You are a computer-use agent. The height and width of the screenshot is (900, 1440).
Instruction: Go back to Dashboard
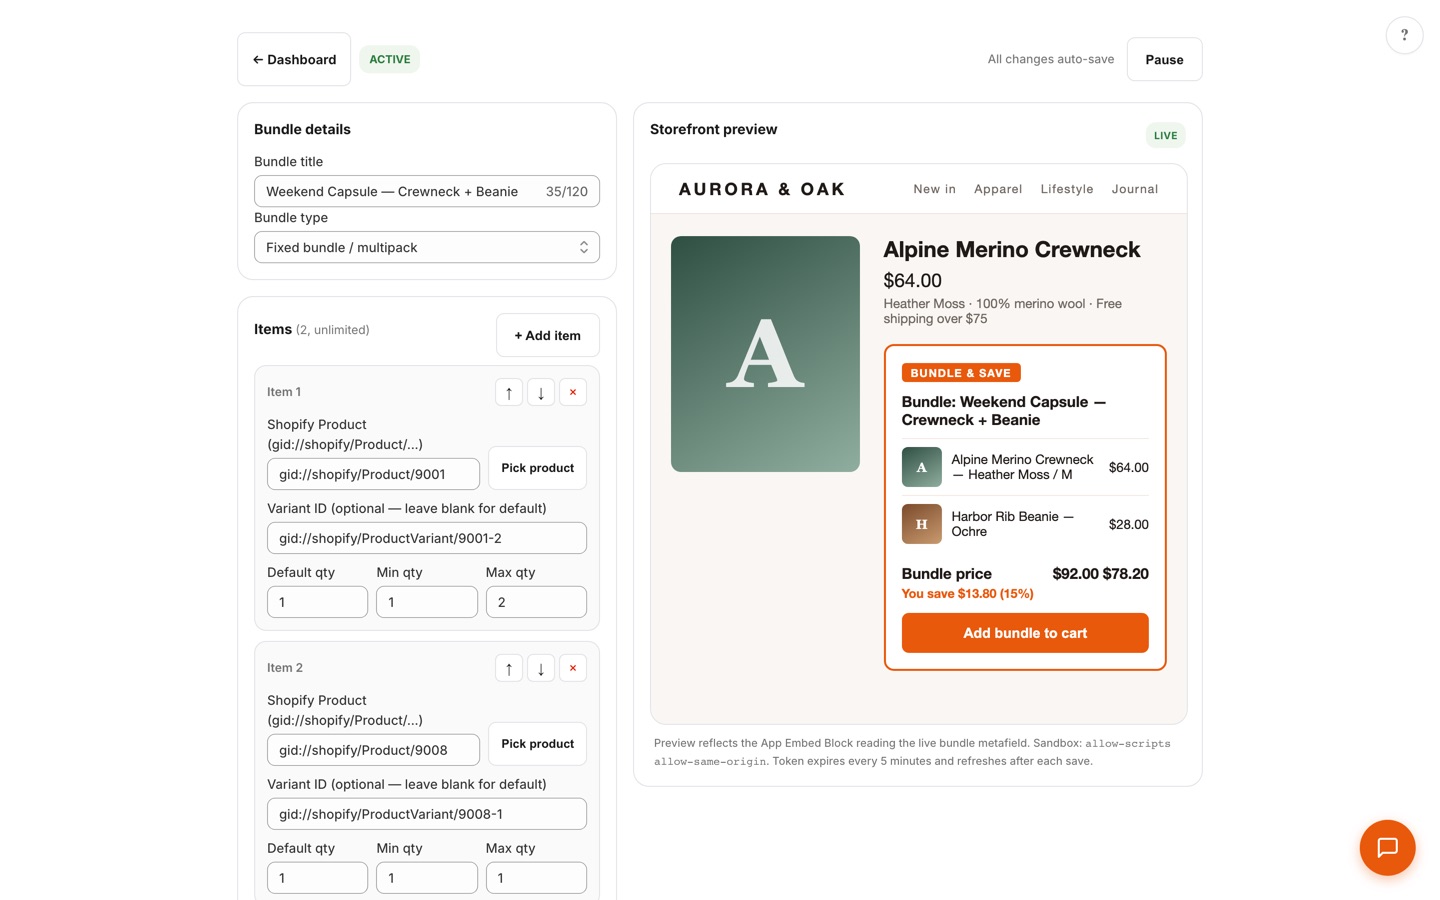point(294,60)
